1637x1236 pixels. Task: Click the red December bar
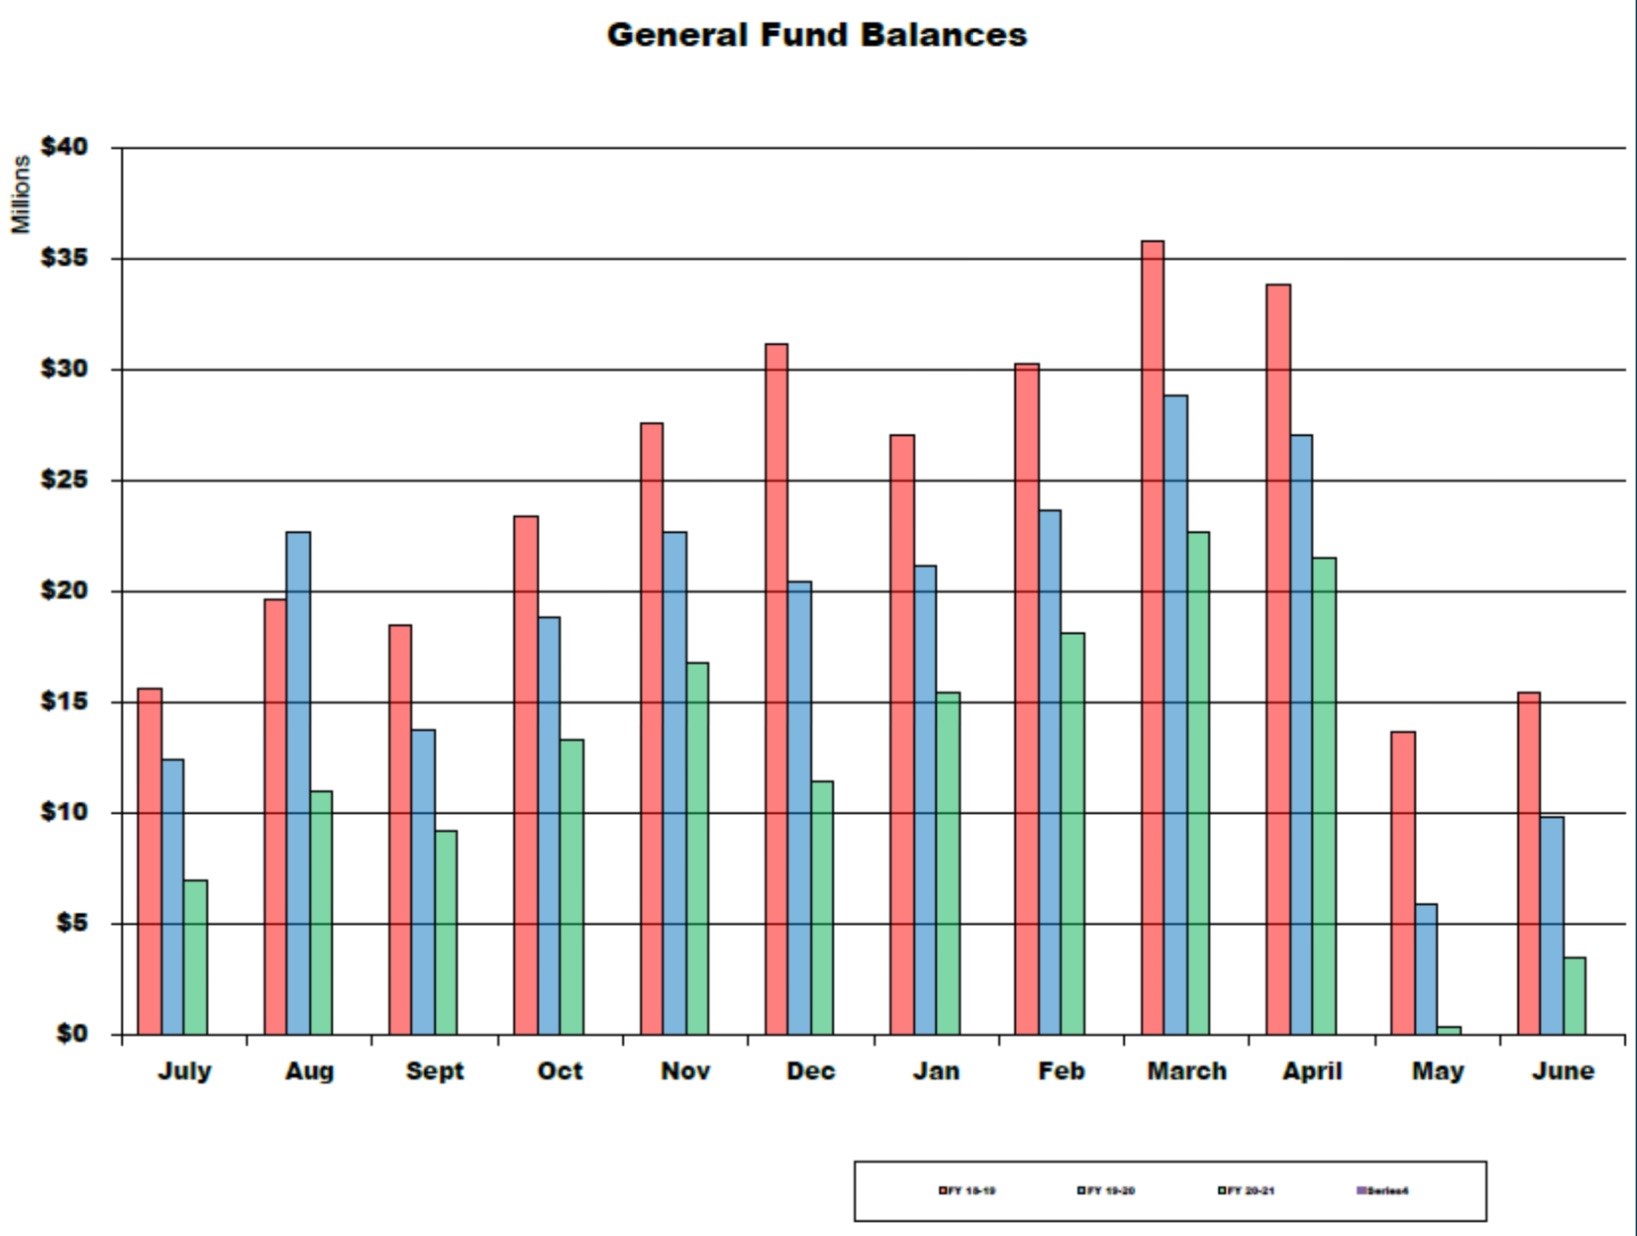tap(776, 689)
